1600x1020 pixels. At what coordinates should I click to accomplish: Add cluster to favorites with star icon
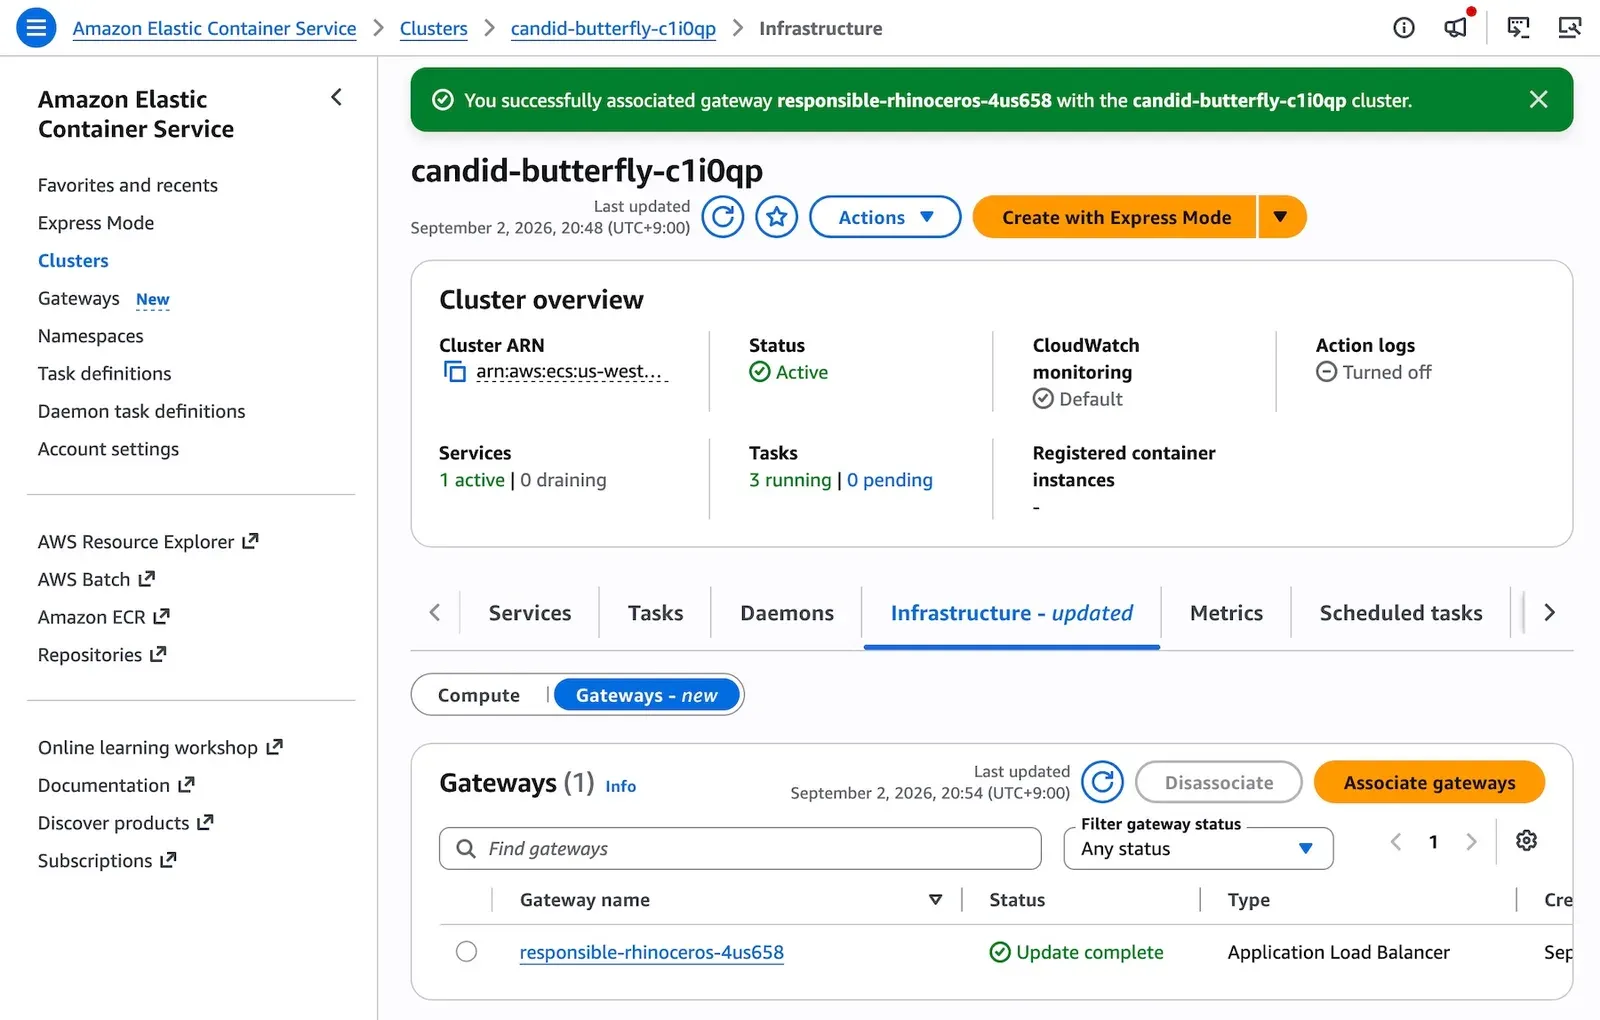(777, 217)
